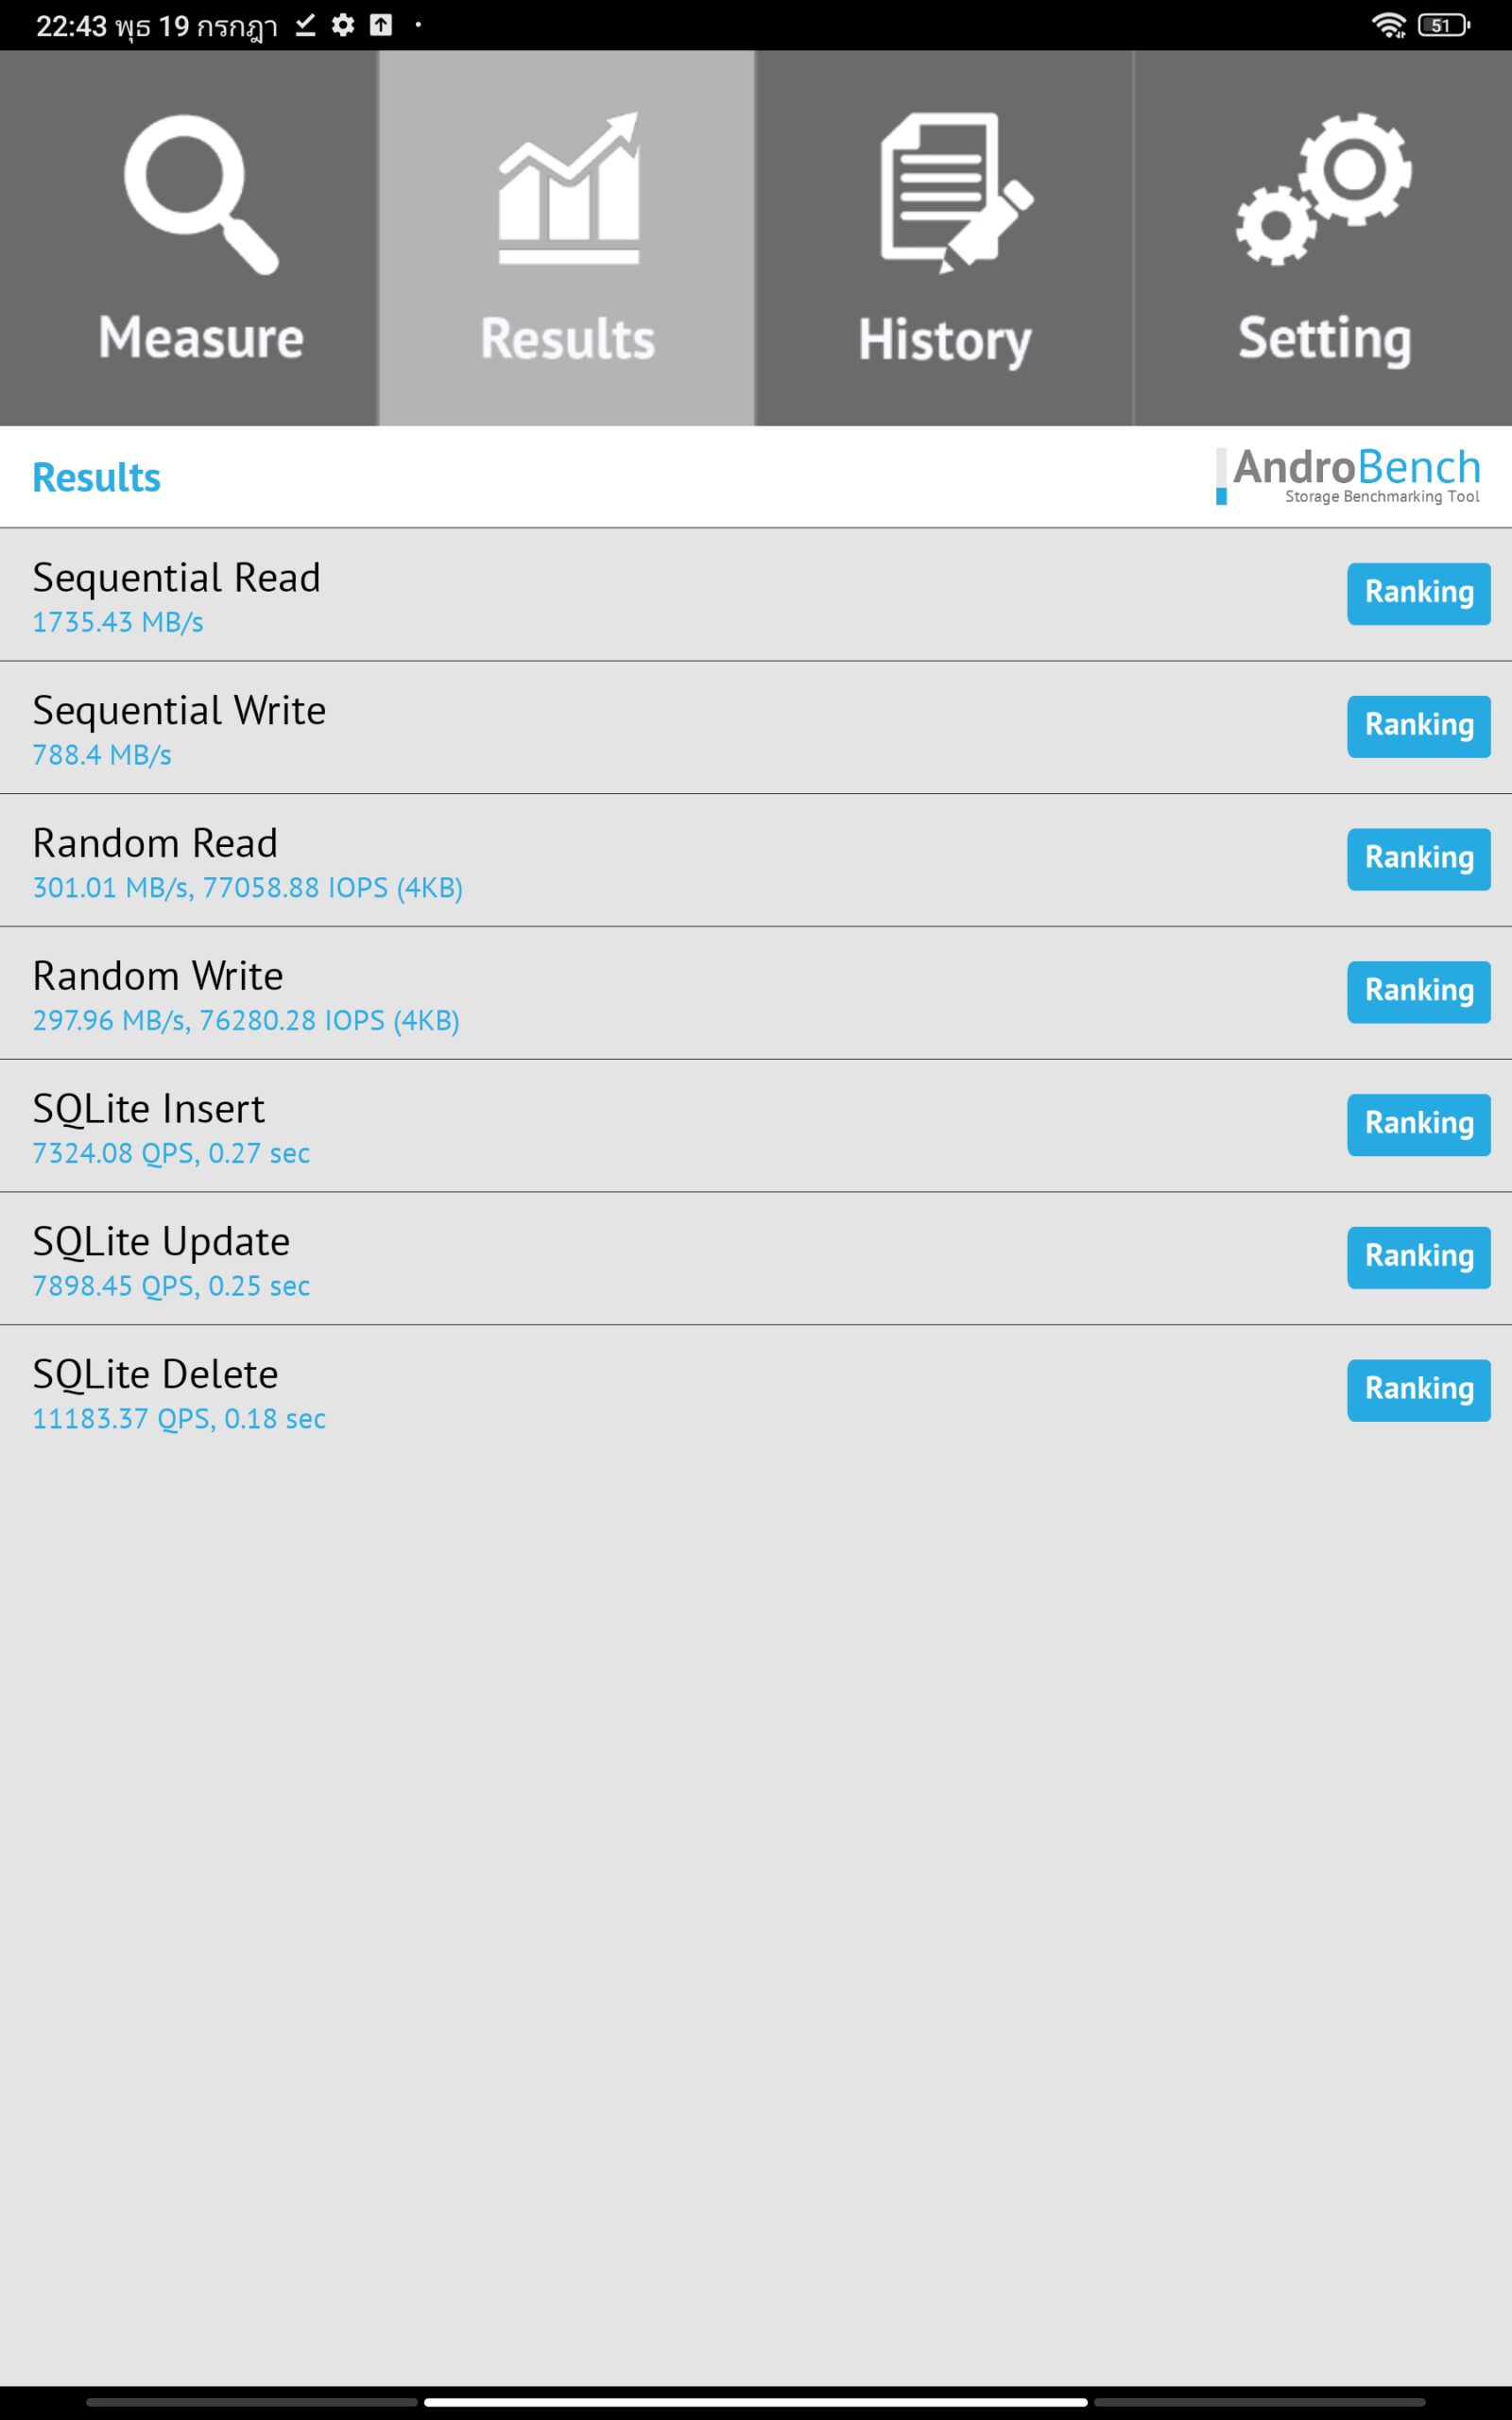Screen dimensions: 1512x2420
Task: View Ranking for Random Read
Action: (x=1418, y=859)
